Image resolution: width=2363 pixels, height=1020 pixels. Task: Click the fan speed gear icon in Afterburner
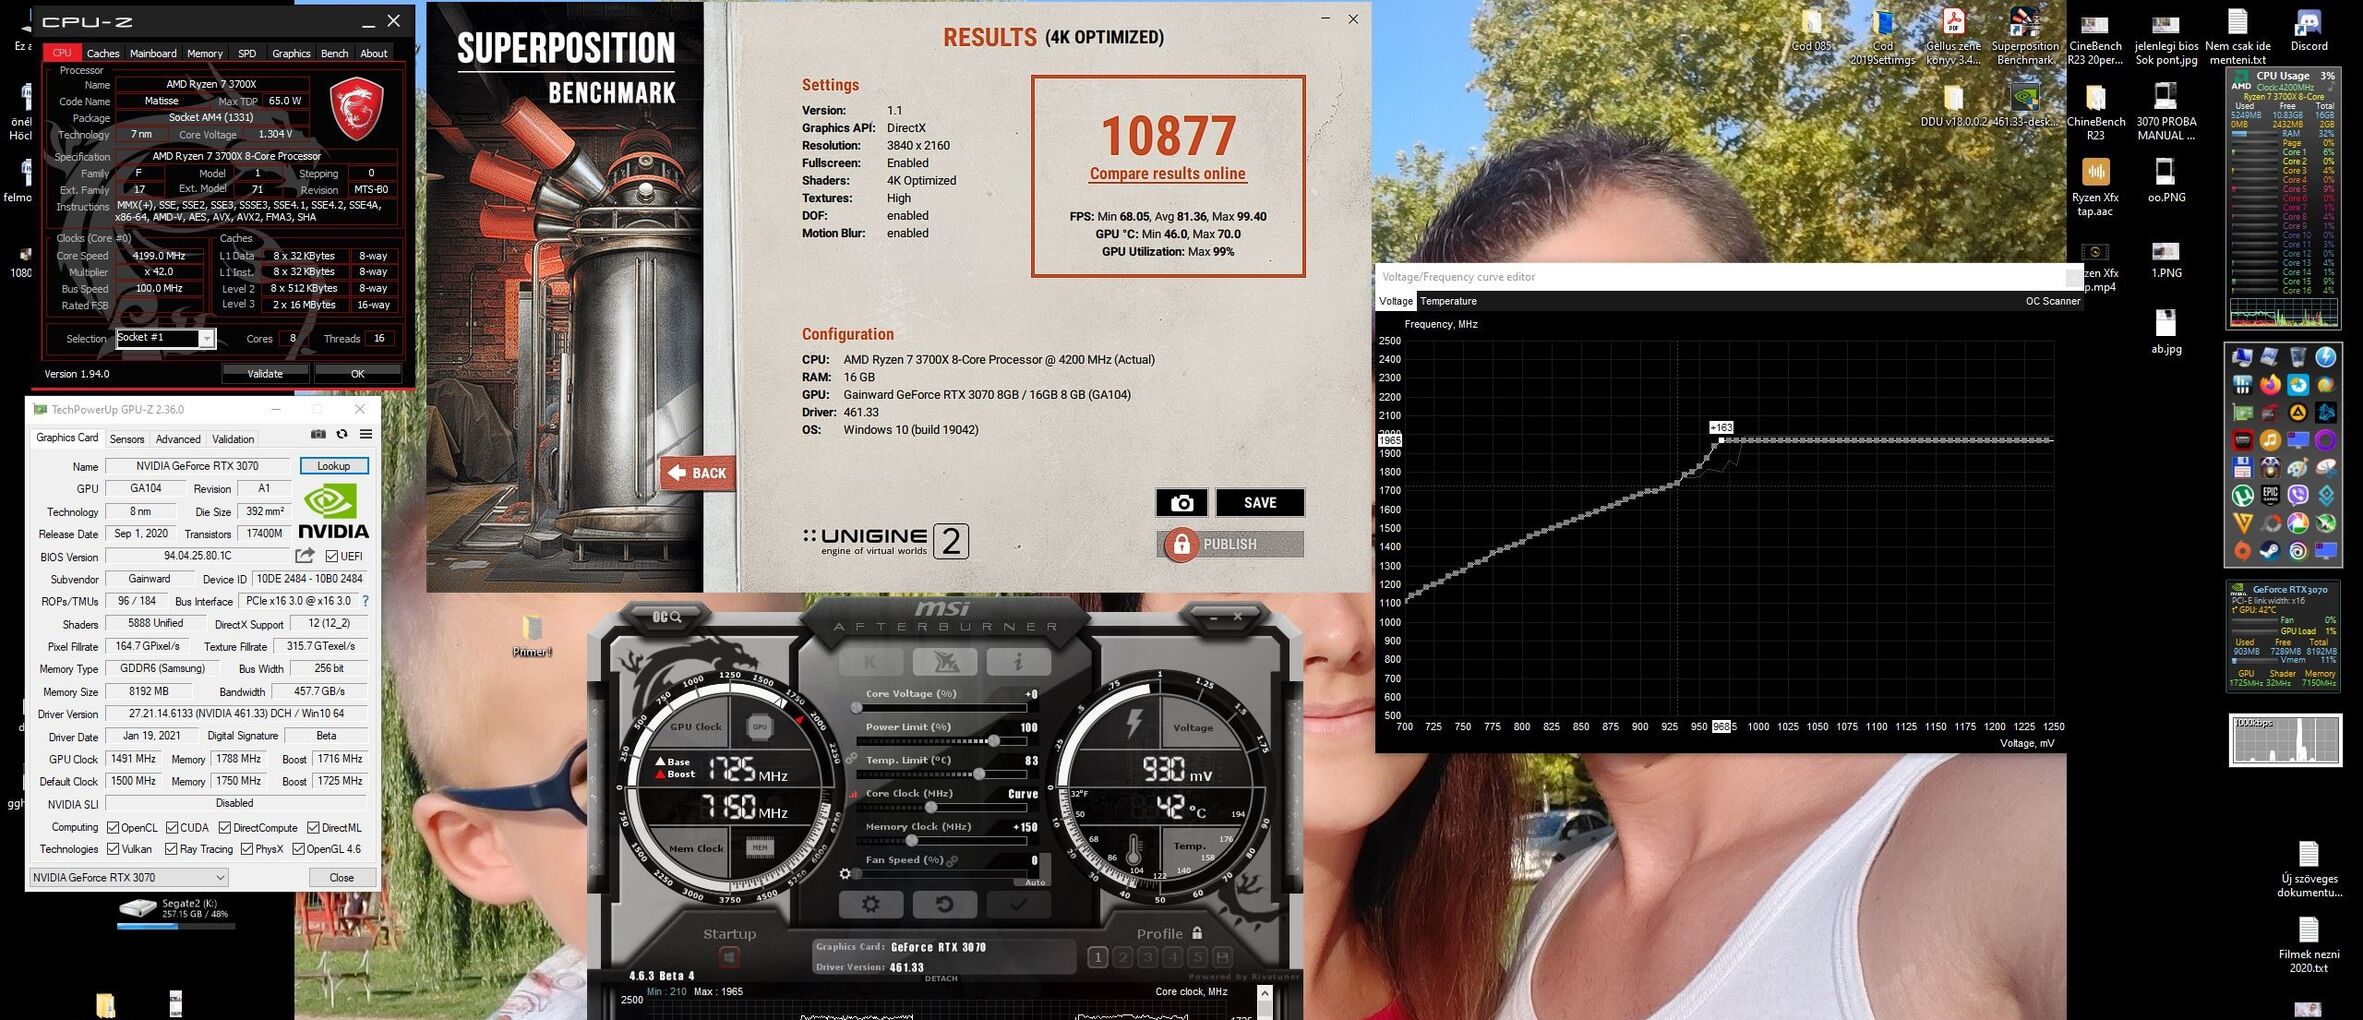(x=845, y=874)
